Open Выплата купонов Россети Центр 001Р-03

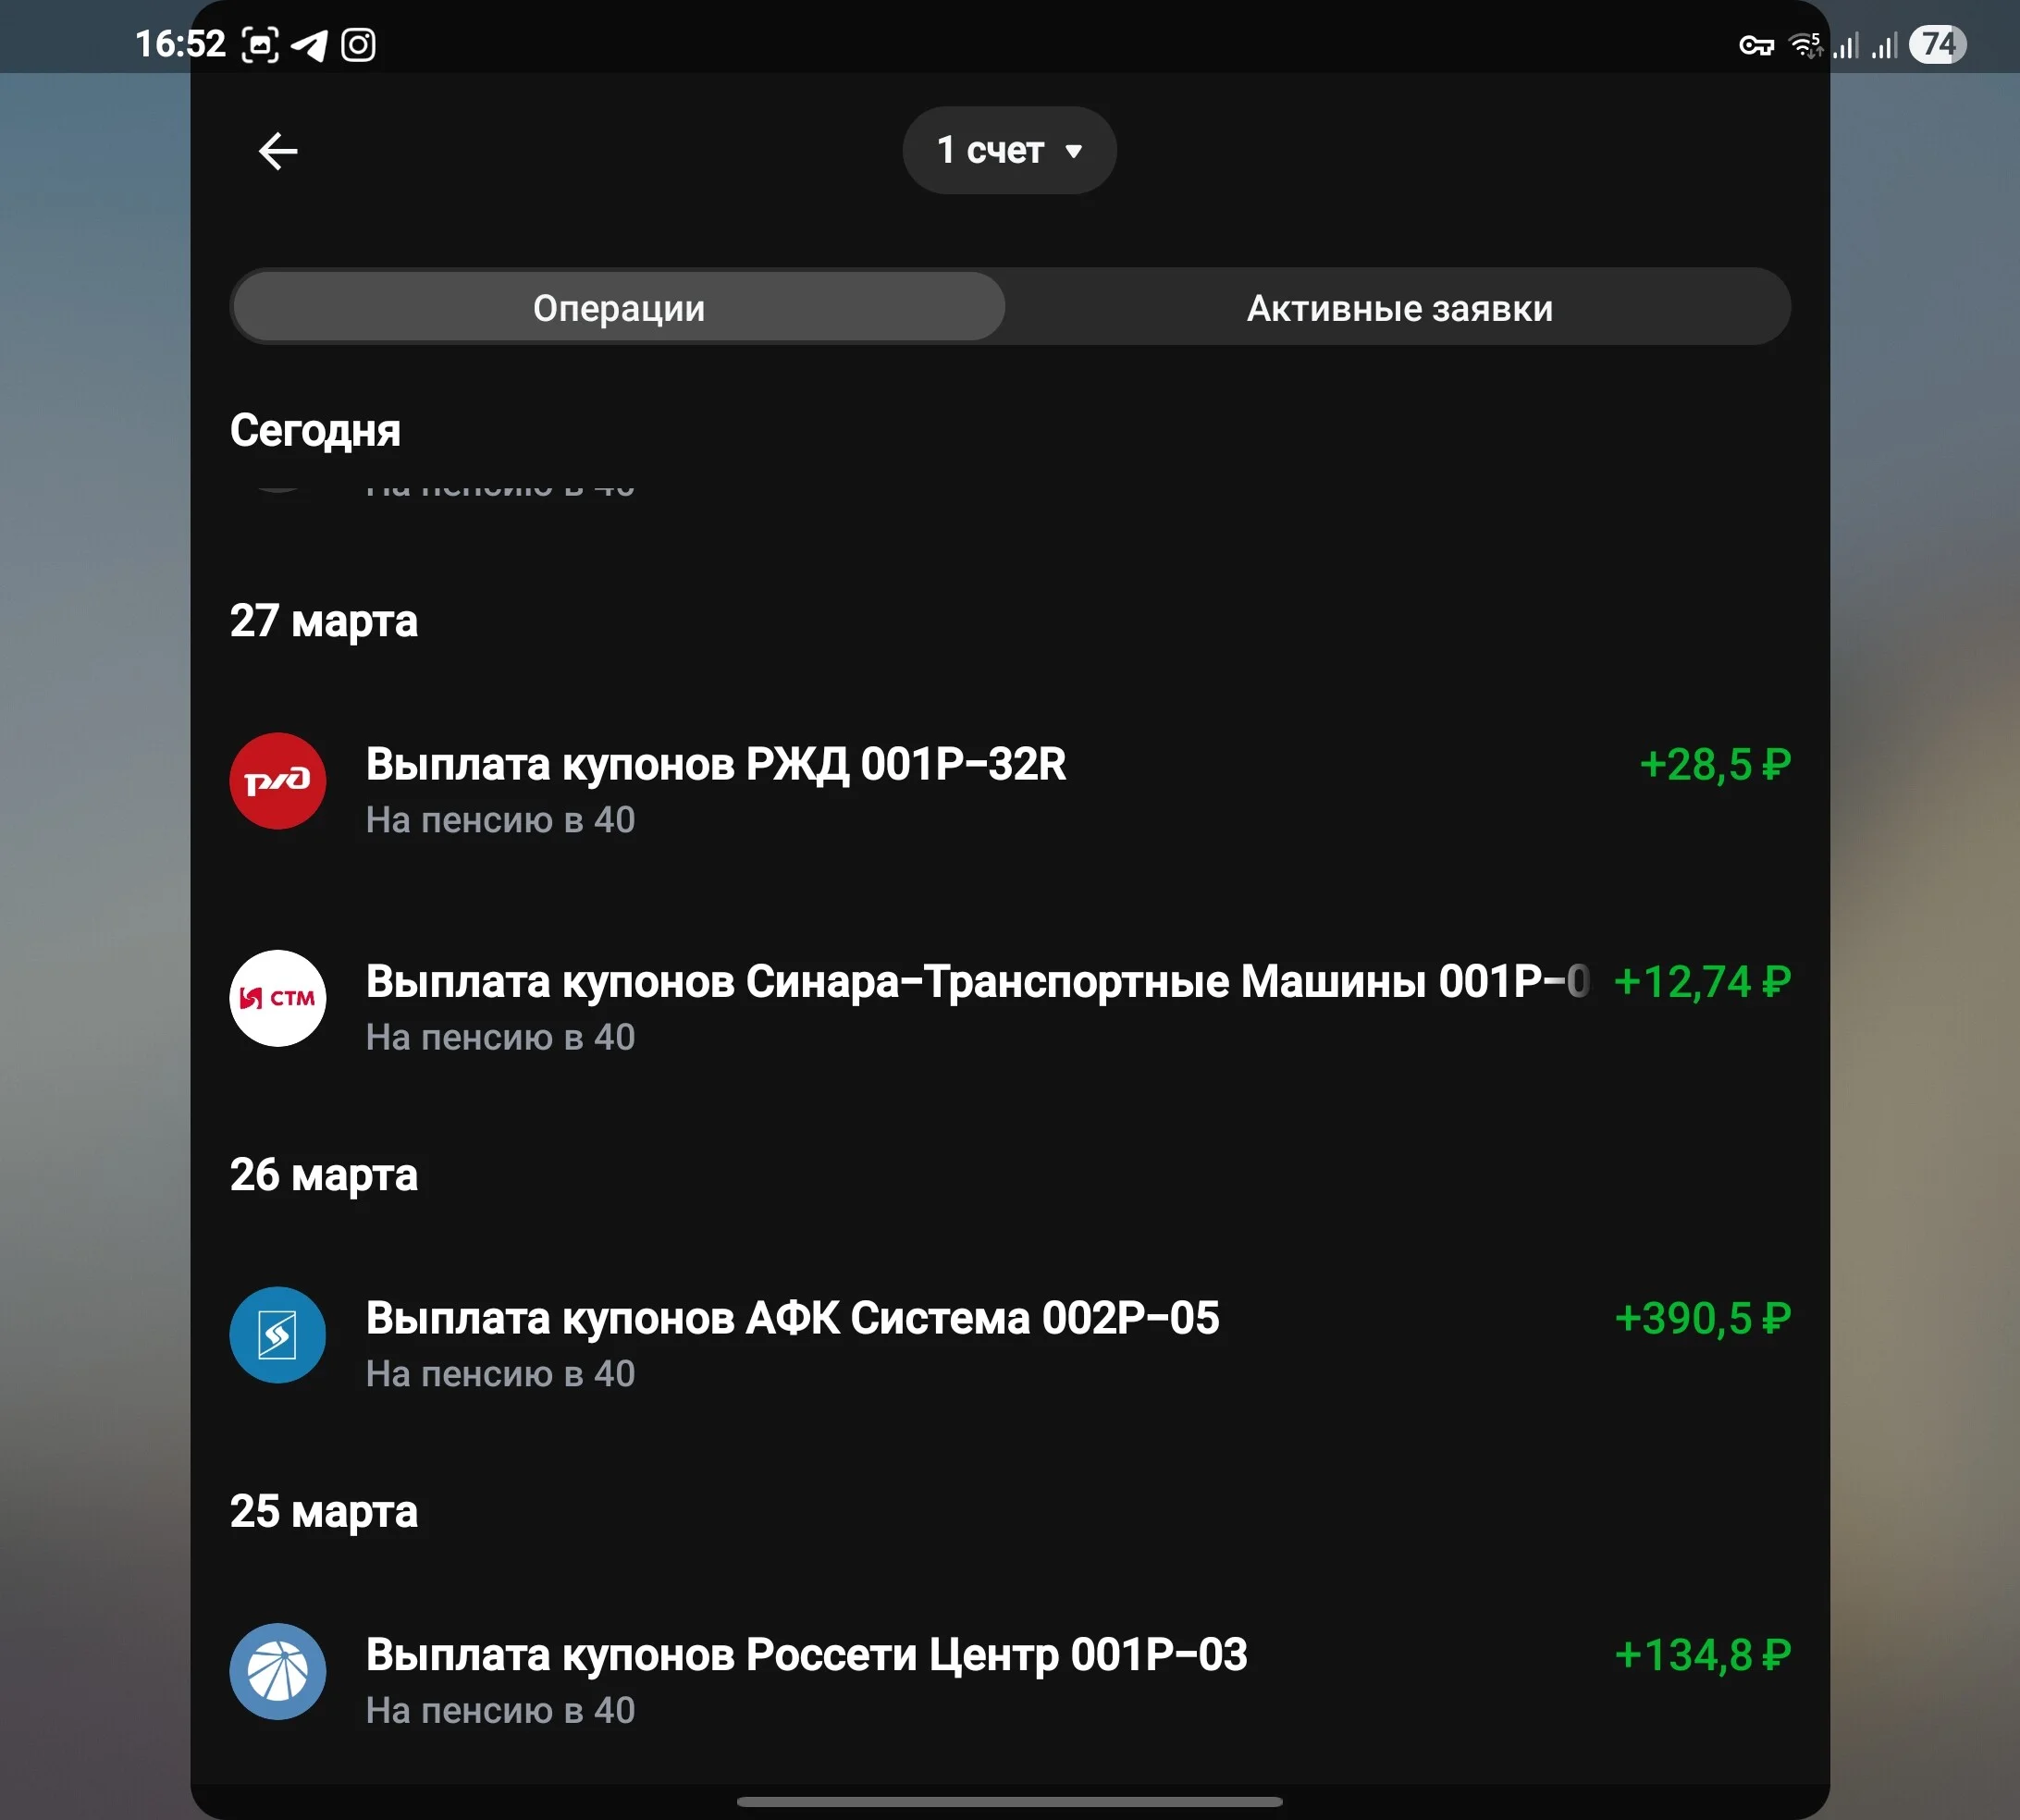[x=1010, y=1679]
